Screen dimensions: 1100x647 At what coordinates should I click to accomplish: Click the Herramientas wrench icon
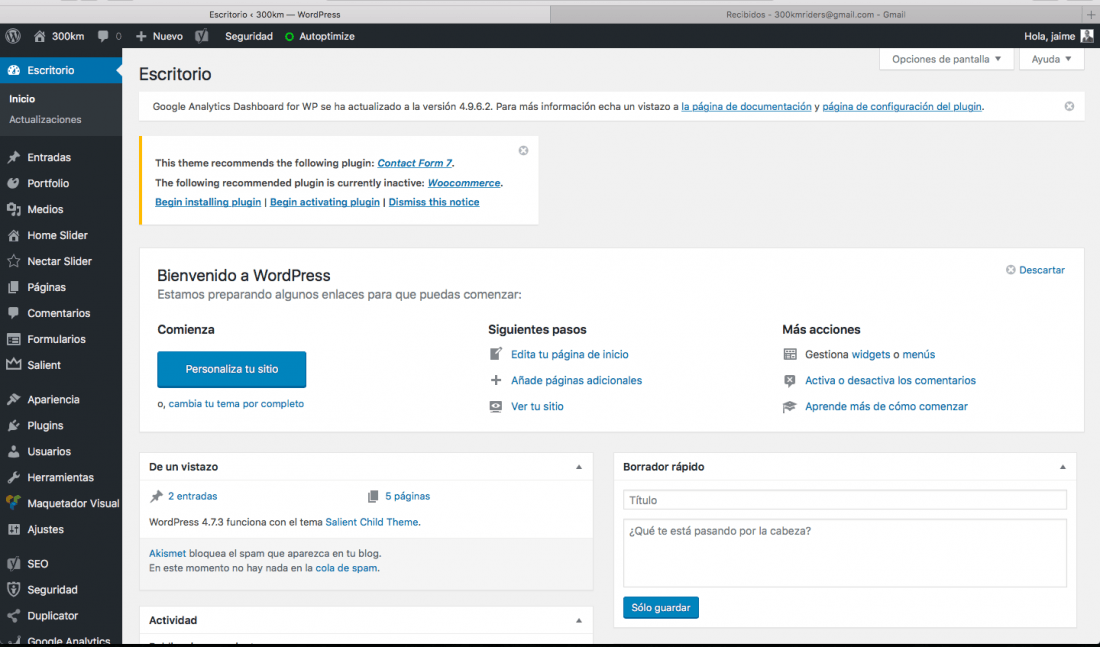[13, 477]
